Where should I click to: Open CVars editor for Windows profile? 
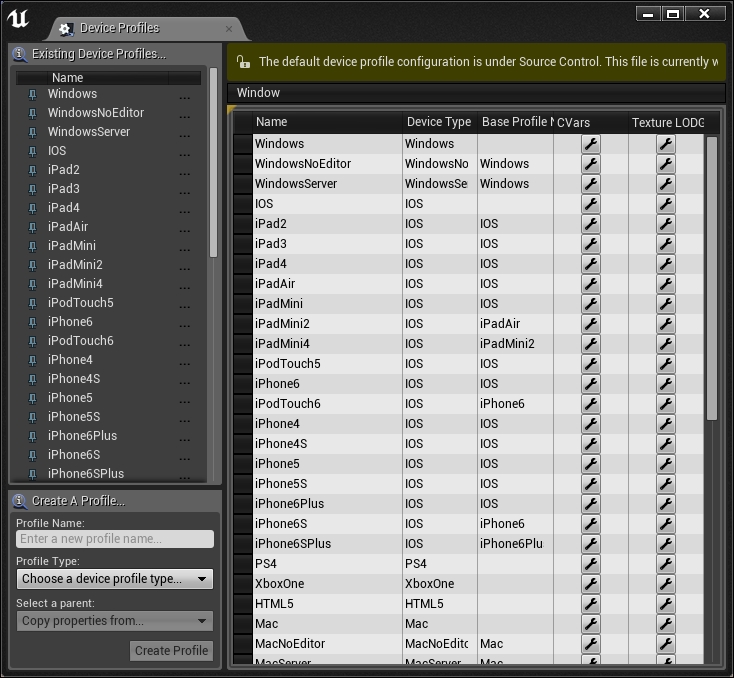pos(591,144)
